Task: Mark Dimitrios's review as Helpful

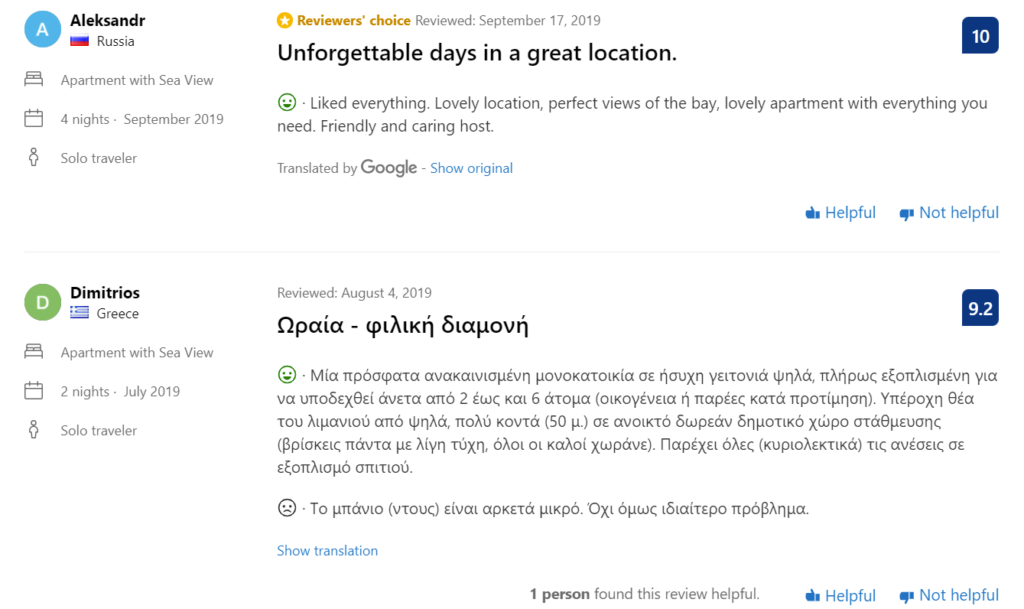Action: coord(840,595)
